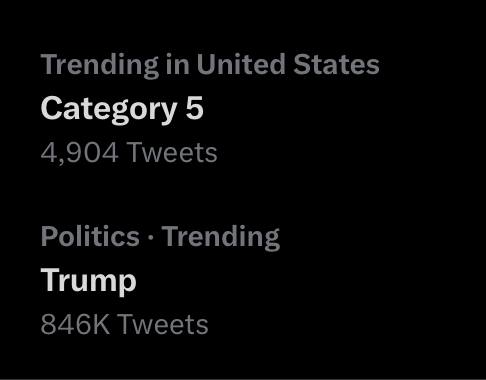Select the second trend entry showing 846K Tweets
Image resolution: width=486 pixels, height=380 pixels.
coord(160,279)
